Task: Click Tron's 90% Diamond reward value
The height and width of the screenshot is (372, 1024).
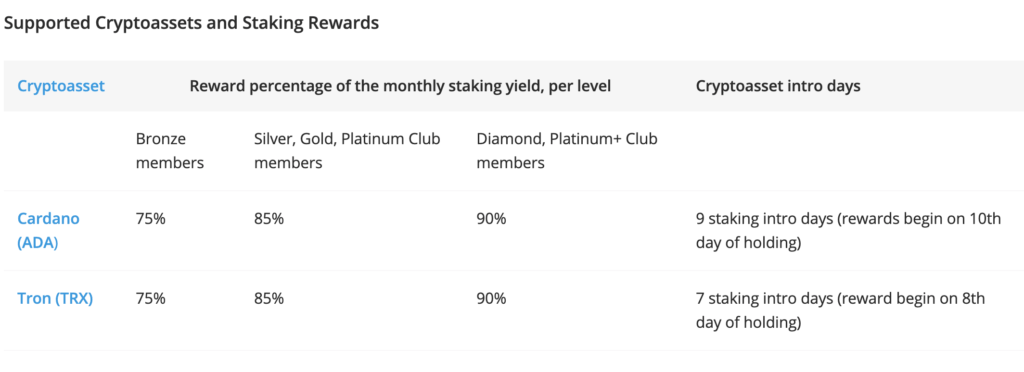Action: pos(491,299)
